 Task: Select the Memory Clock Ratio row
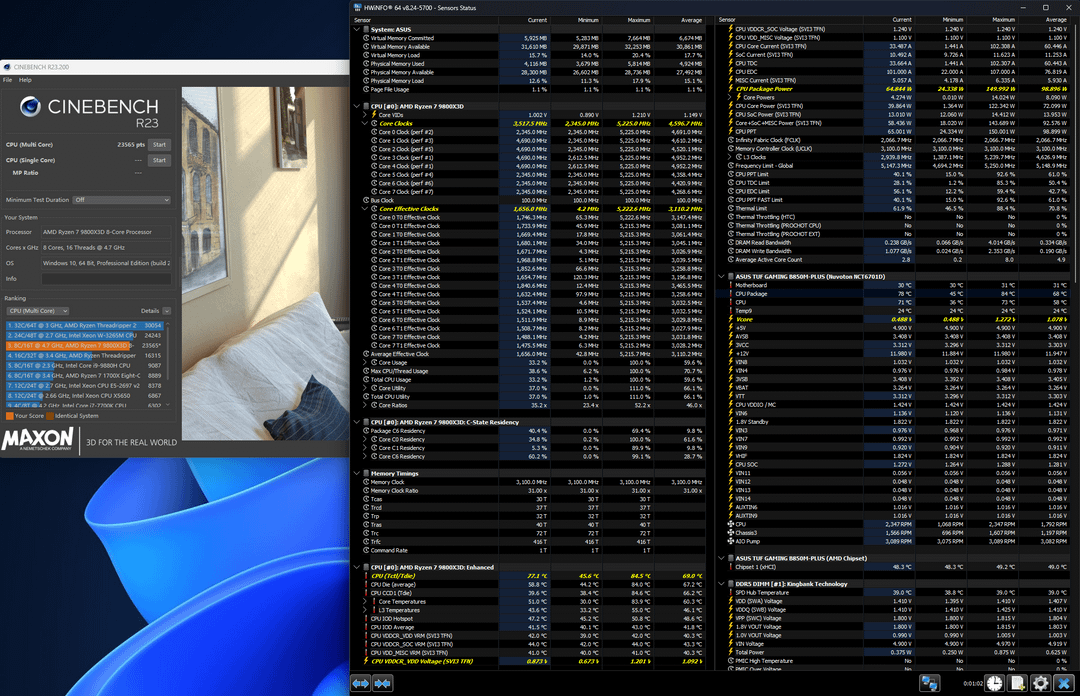(x=529, y=491)
